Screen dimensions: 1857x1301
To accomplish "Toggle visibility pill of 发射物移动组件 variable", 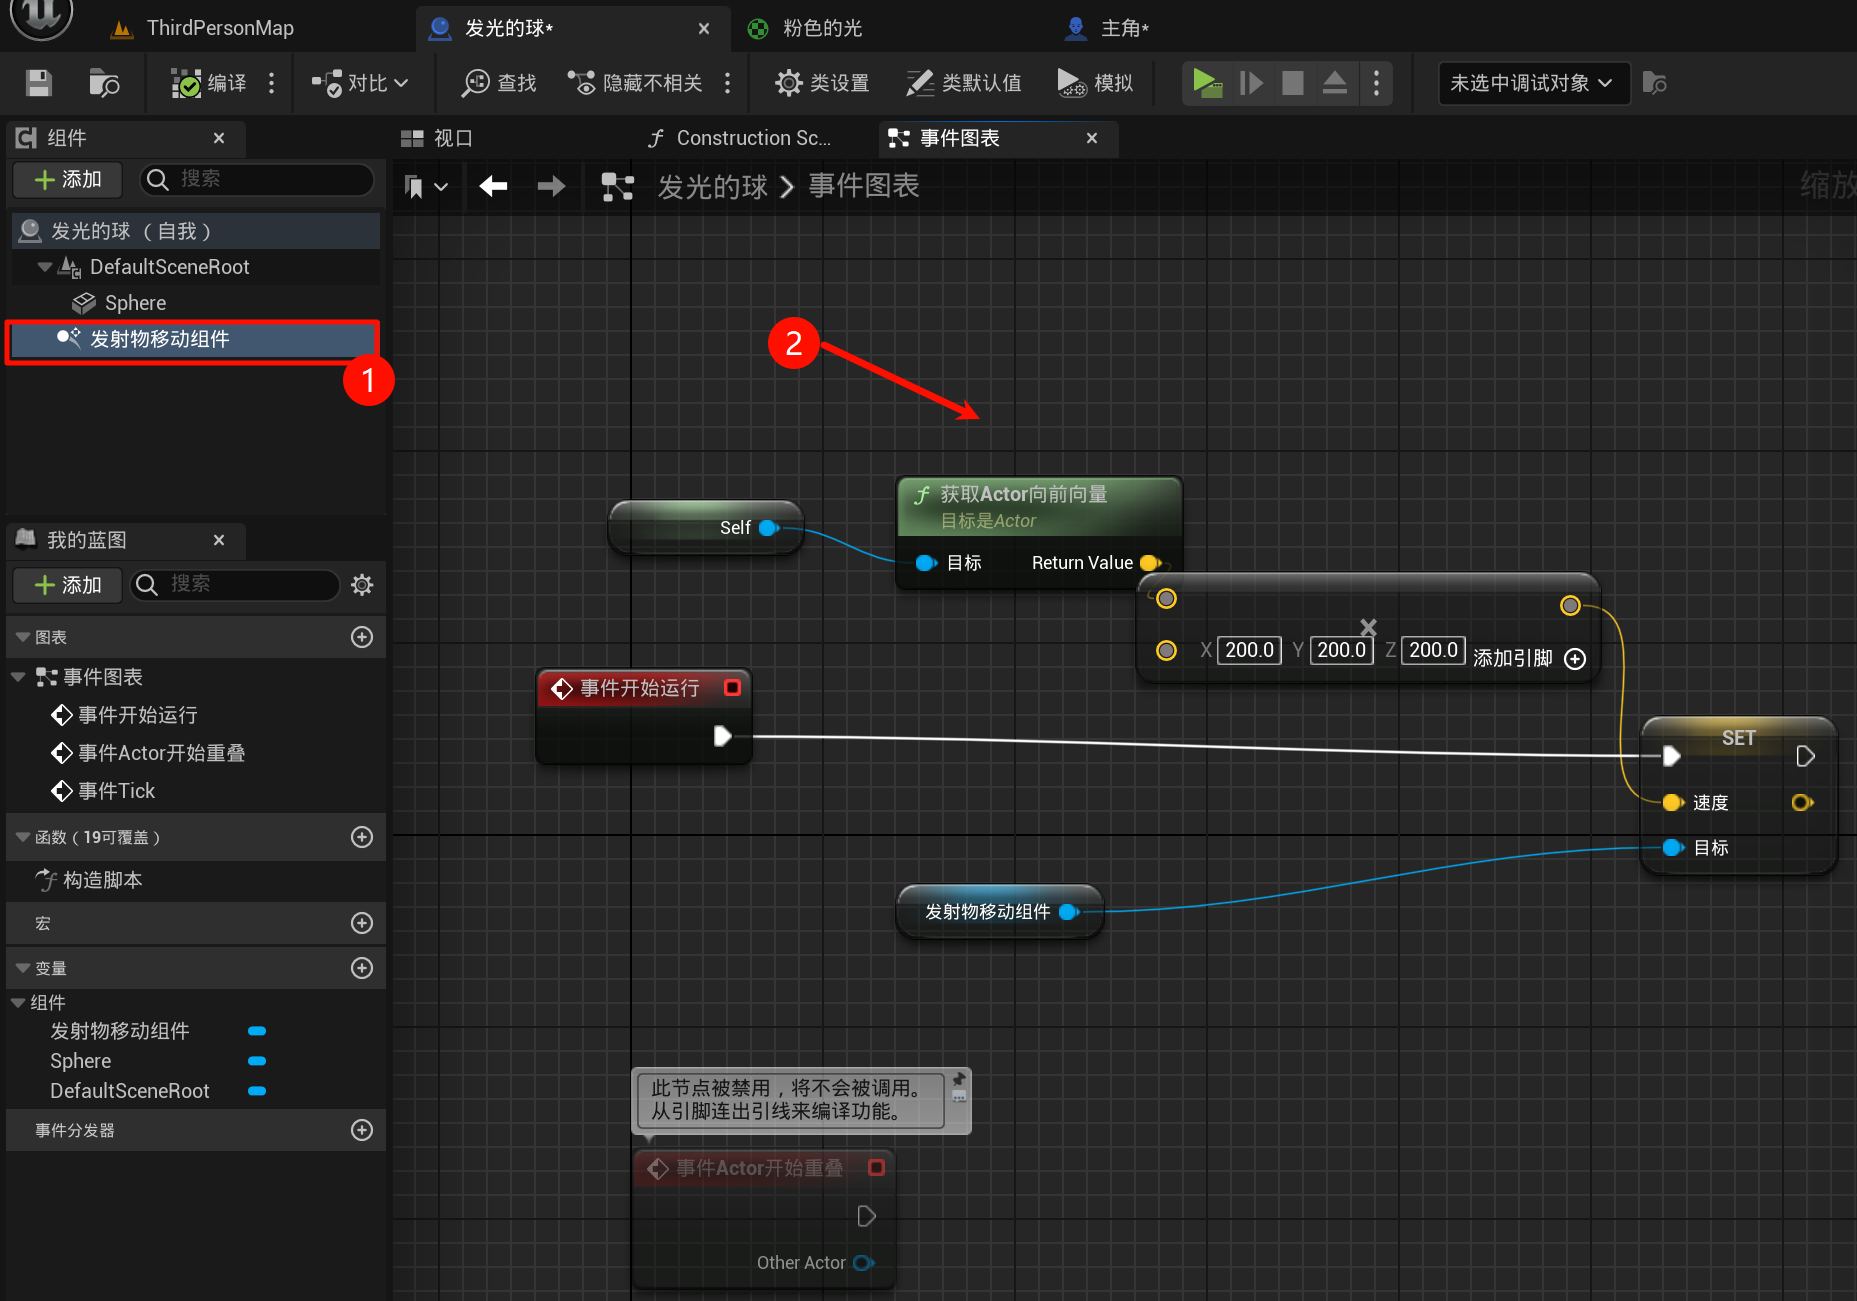I will tap(257, 1031).
